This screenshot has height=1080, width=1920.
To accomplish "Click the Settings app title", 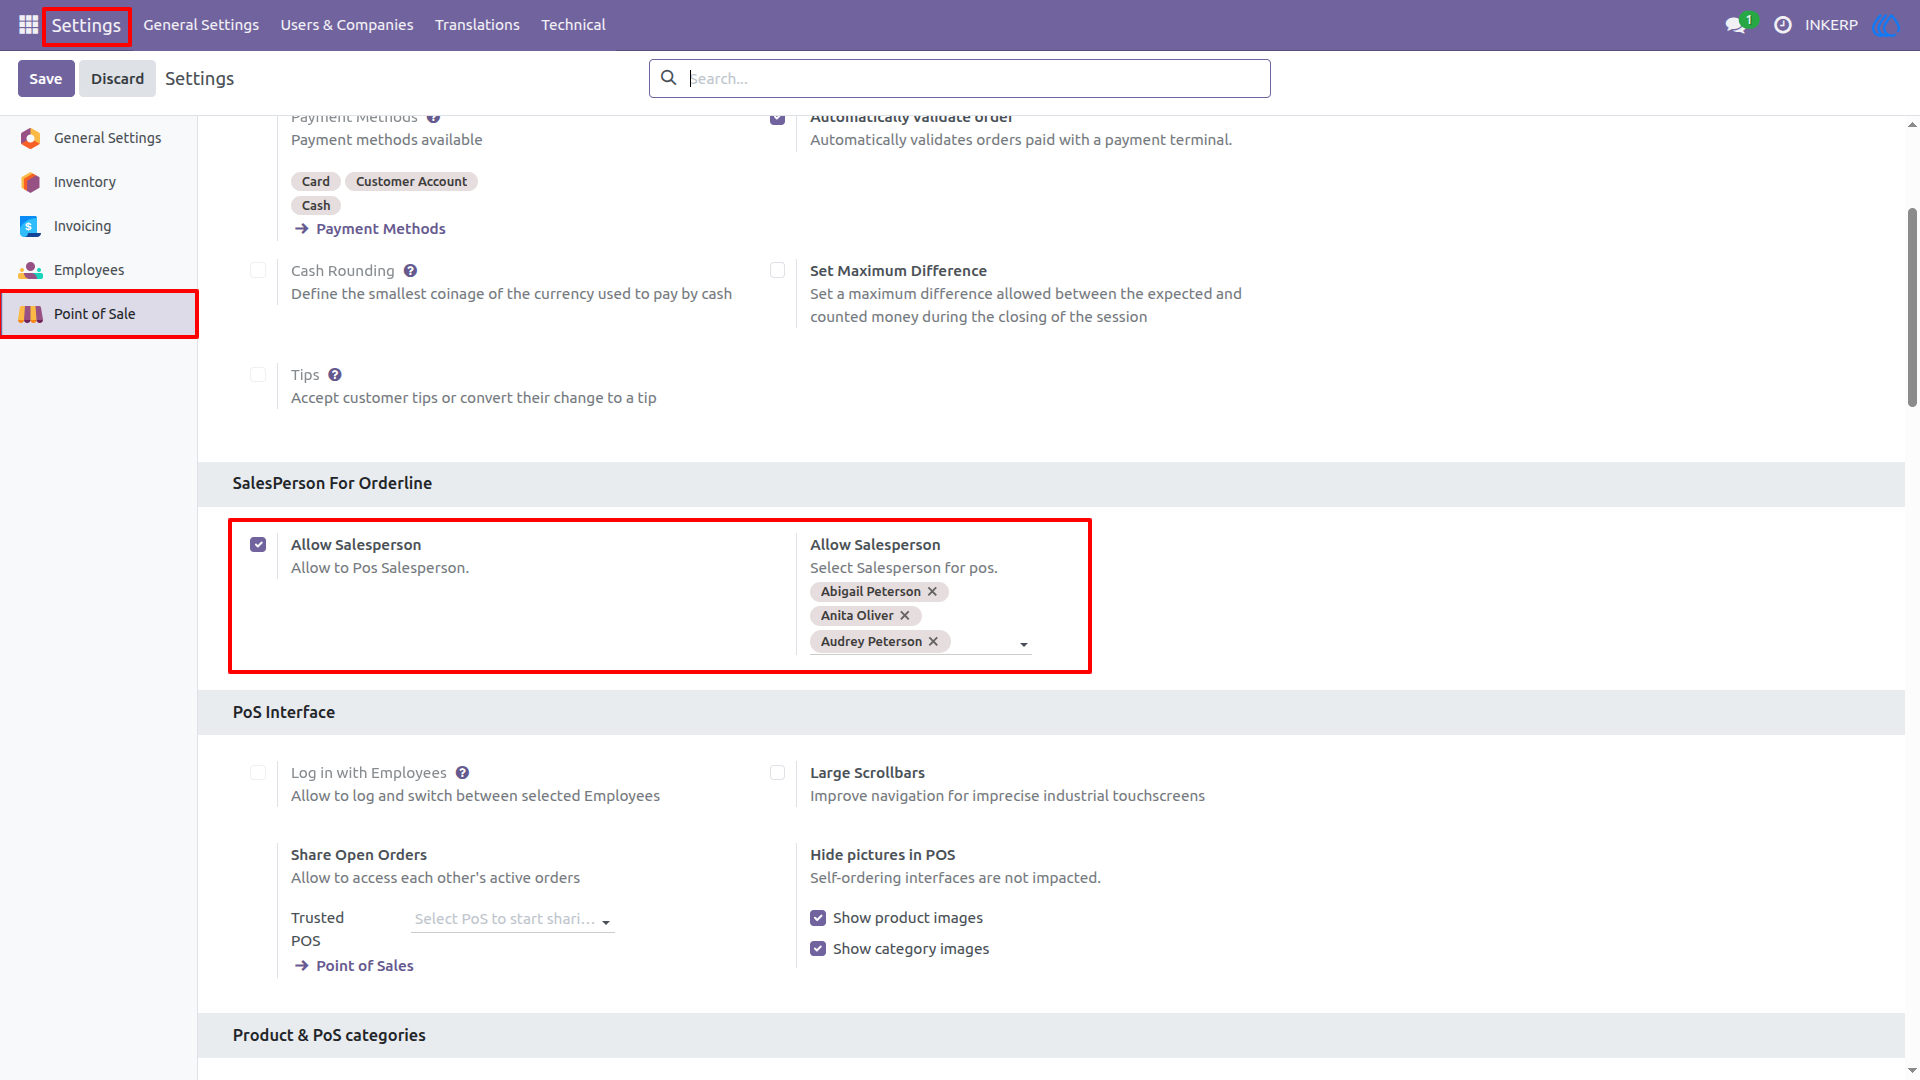I will click(x=86, y=26).
